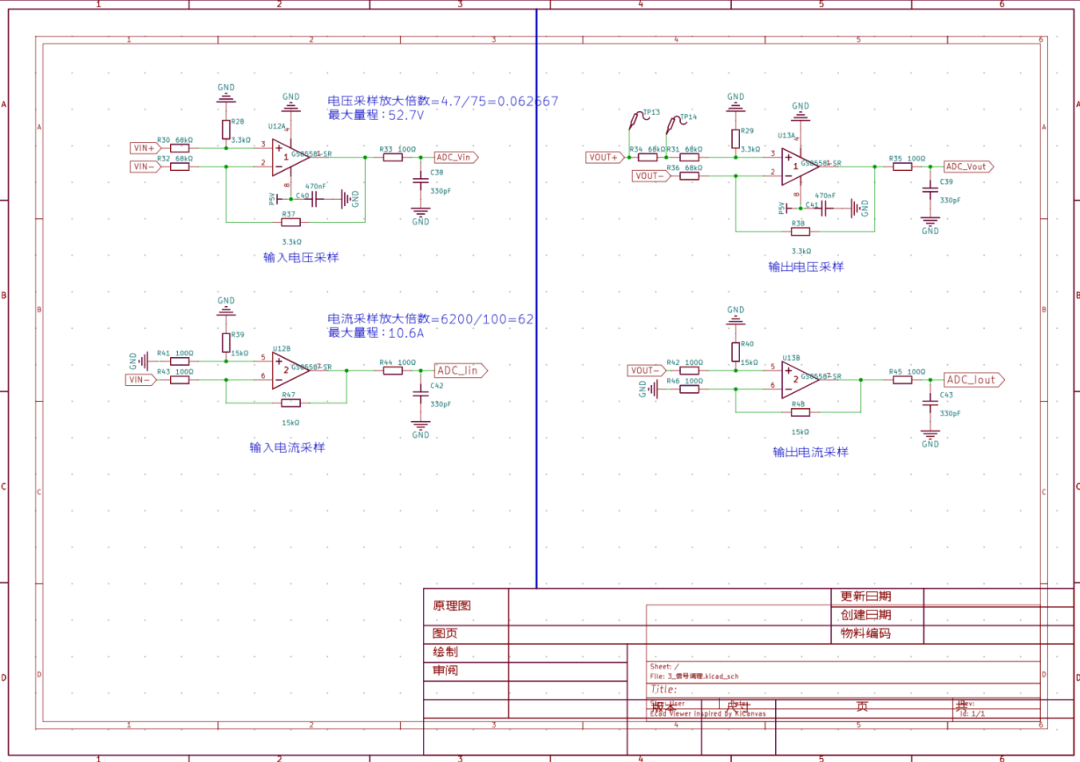Select resistor R41 100Ω
Screen dimensions: 1080x762
[180, 361]
